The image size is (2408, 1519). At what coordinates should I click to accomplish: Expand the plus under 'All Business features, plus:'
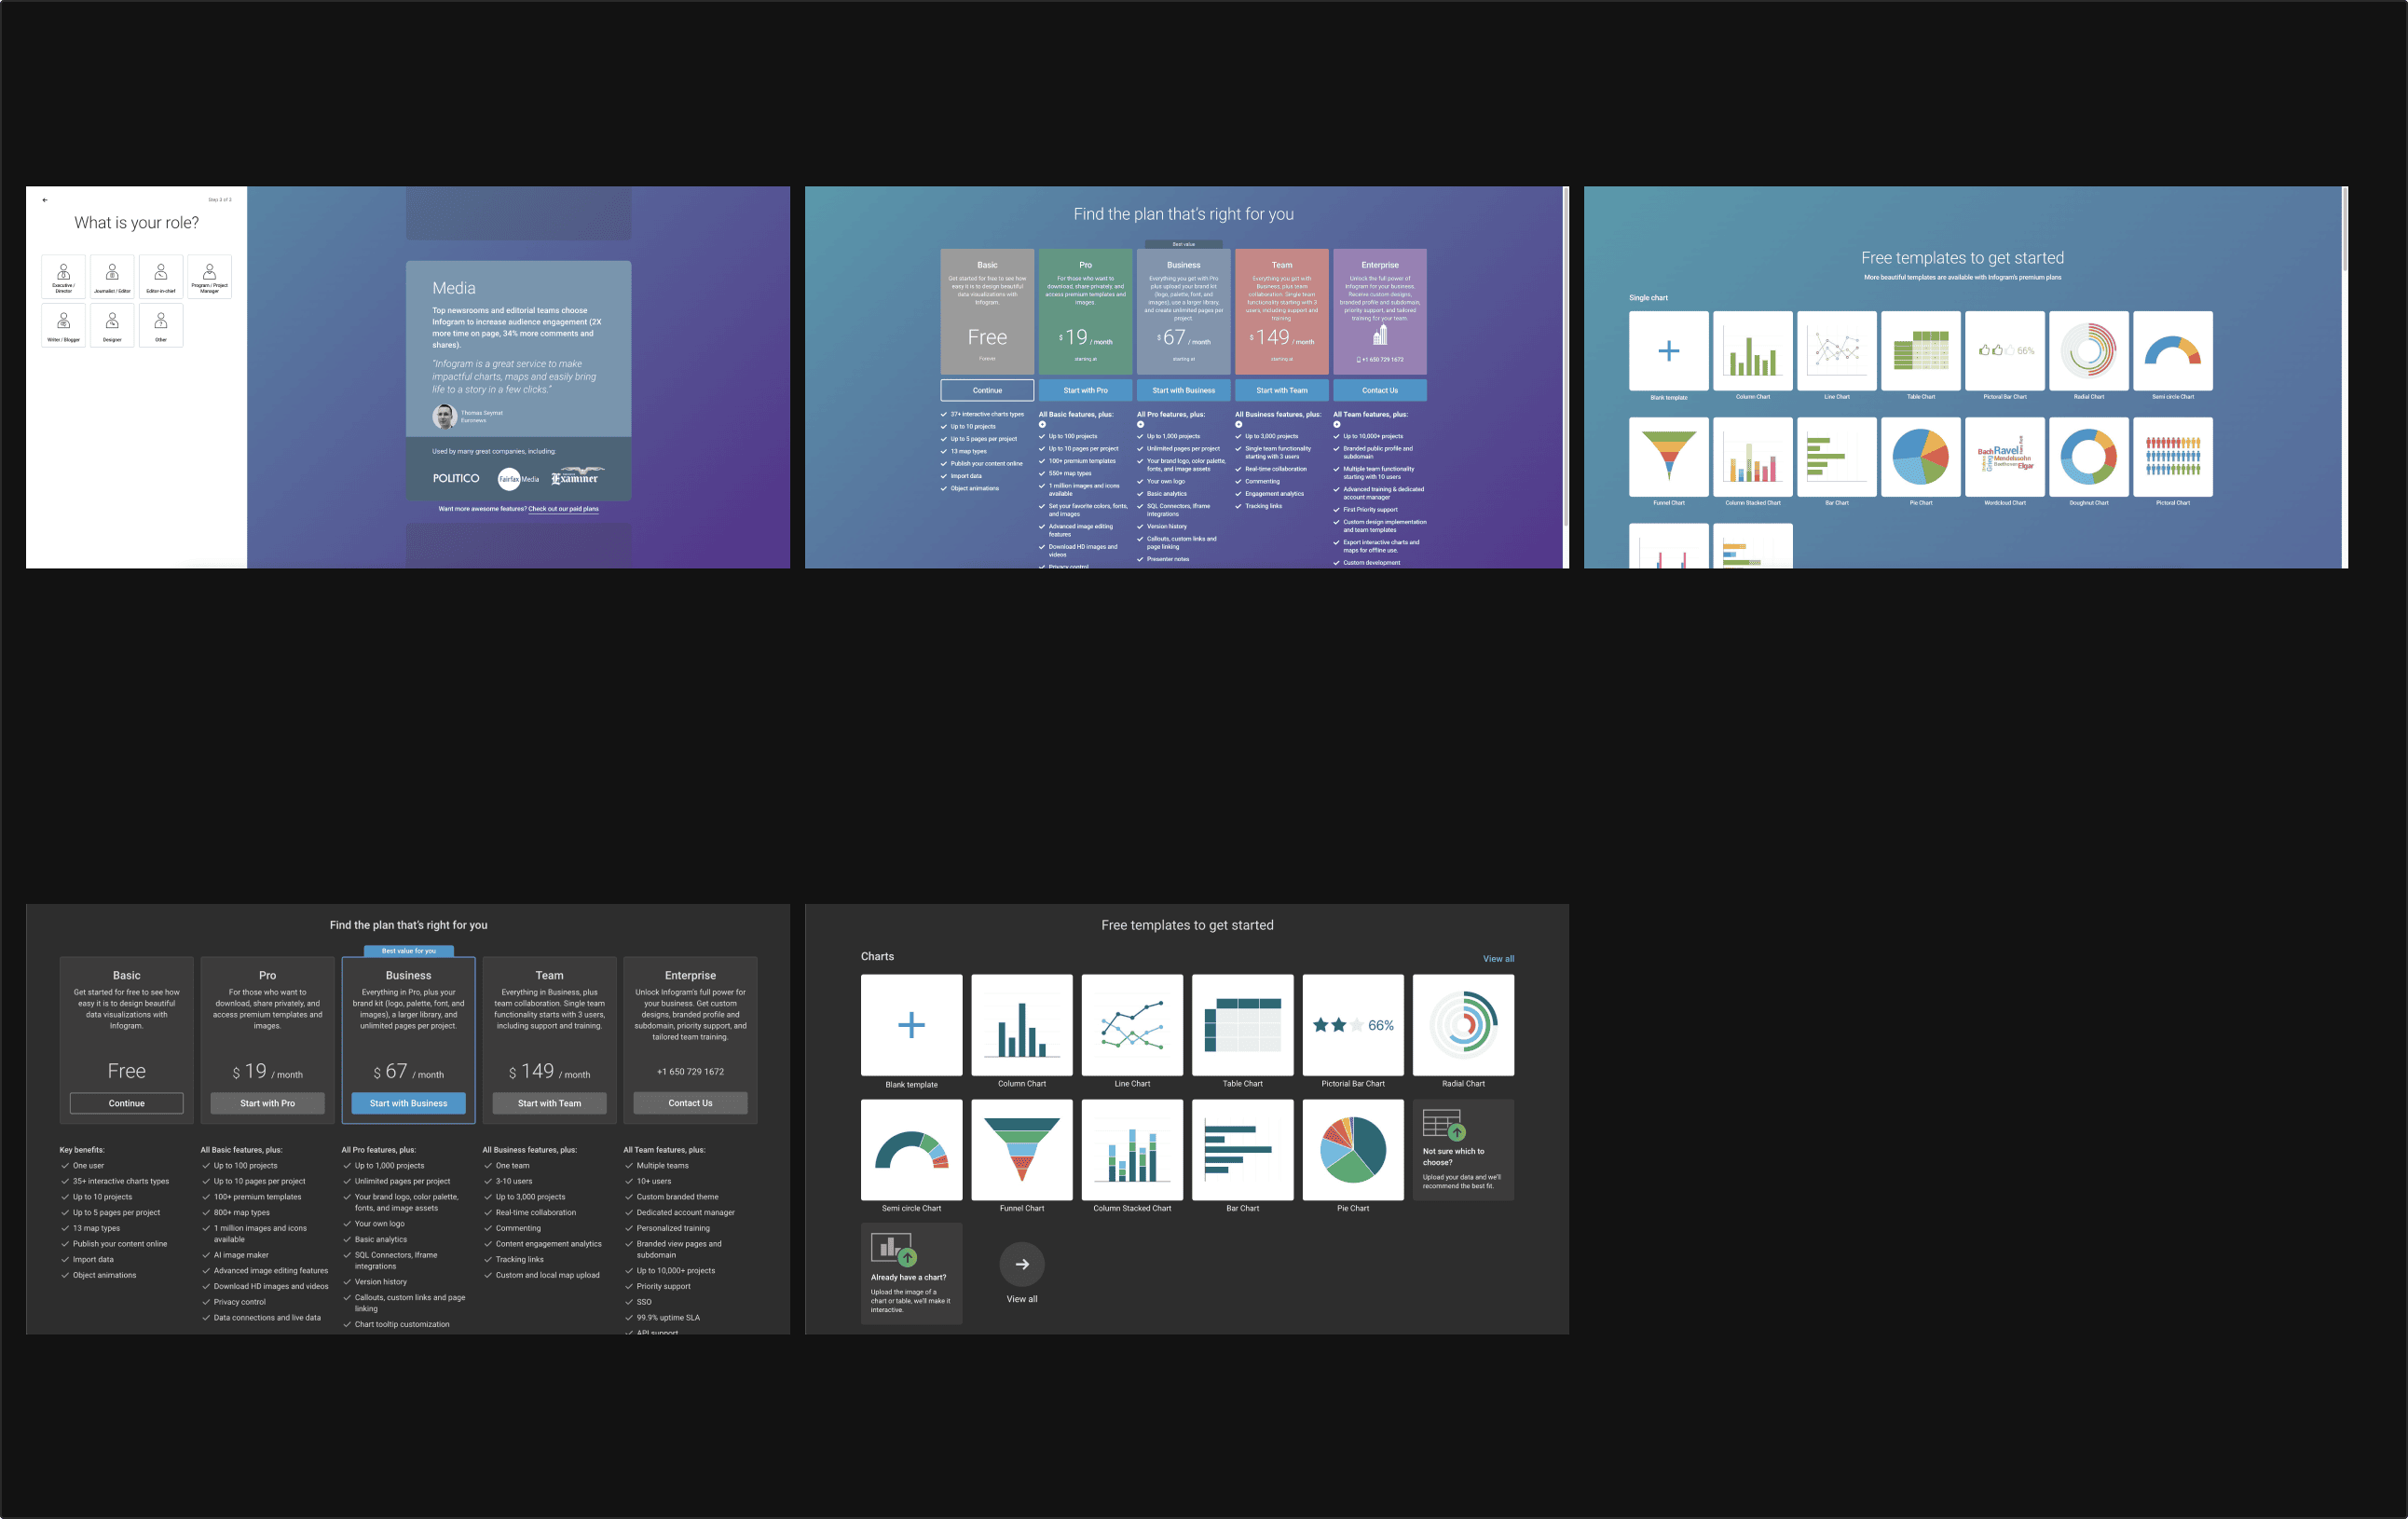(x=1238, y=424)
